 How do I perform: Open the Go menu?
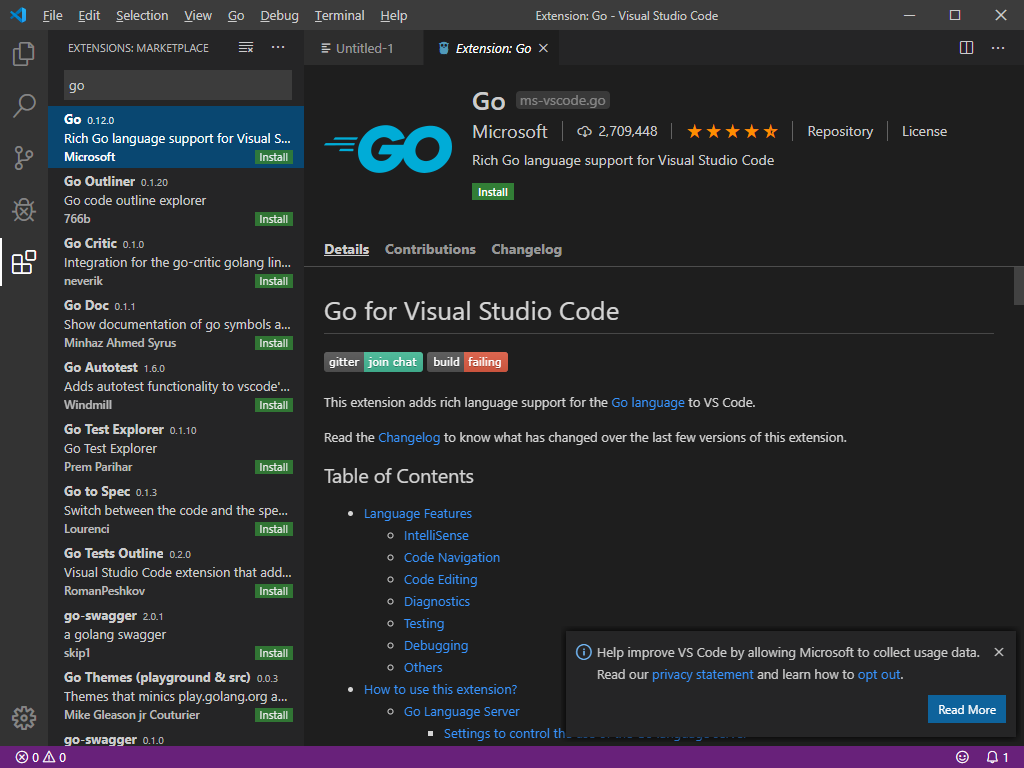[236, 16]
